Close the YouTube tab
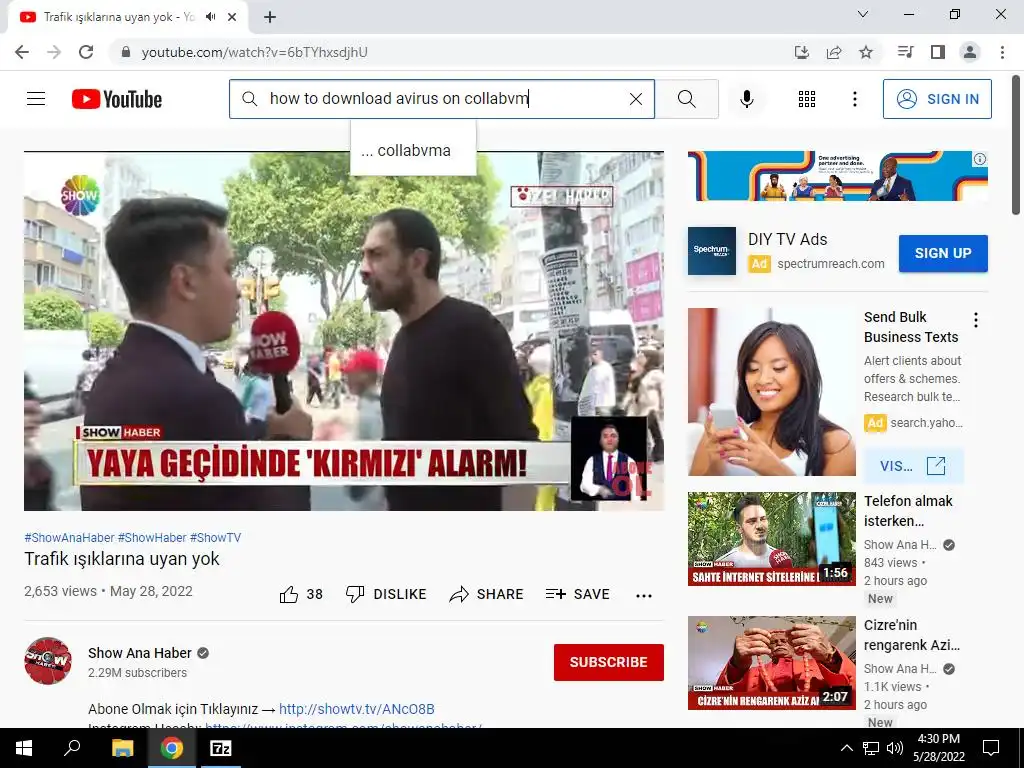This screenshot has width=1024, height=768. coord(232,17)
